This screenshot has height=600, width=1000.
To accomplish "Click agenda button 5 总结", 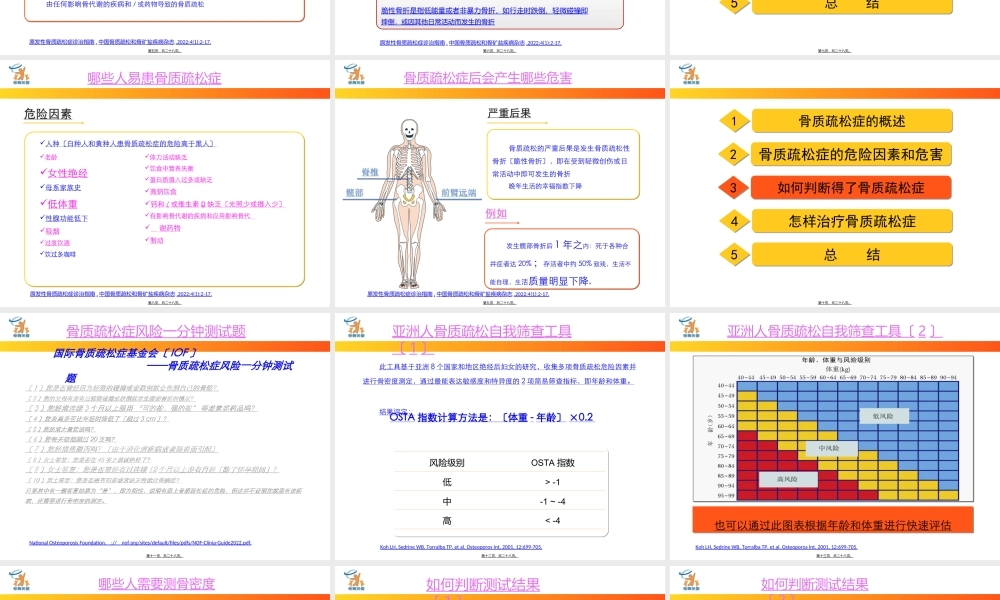I will (x=850, y=254).
